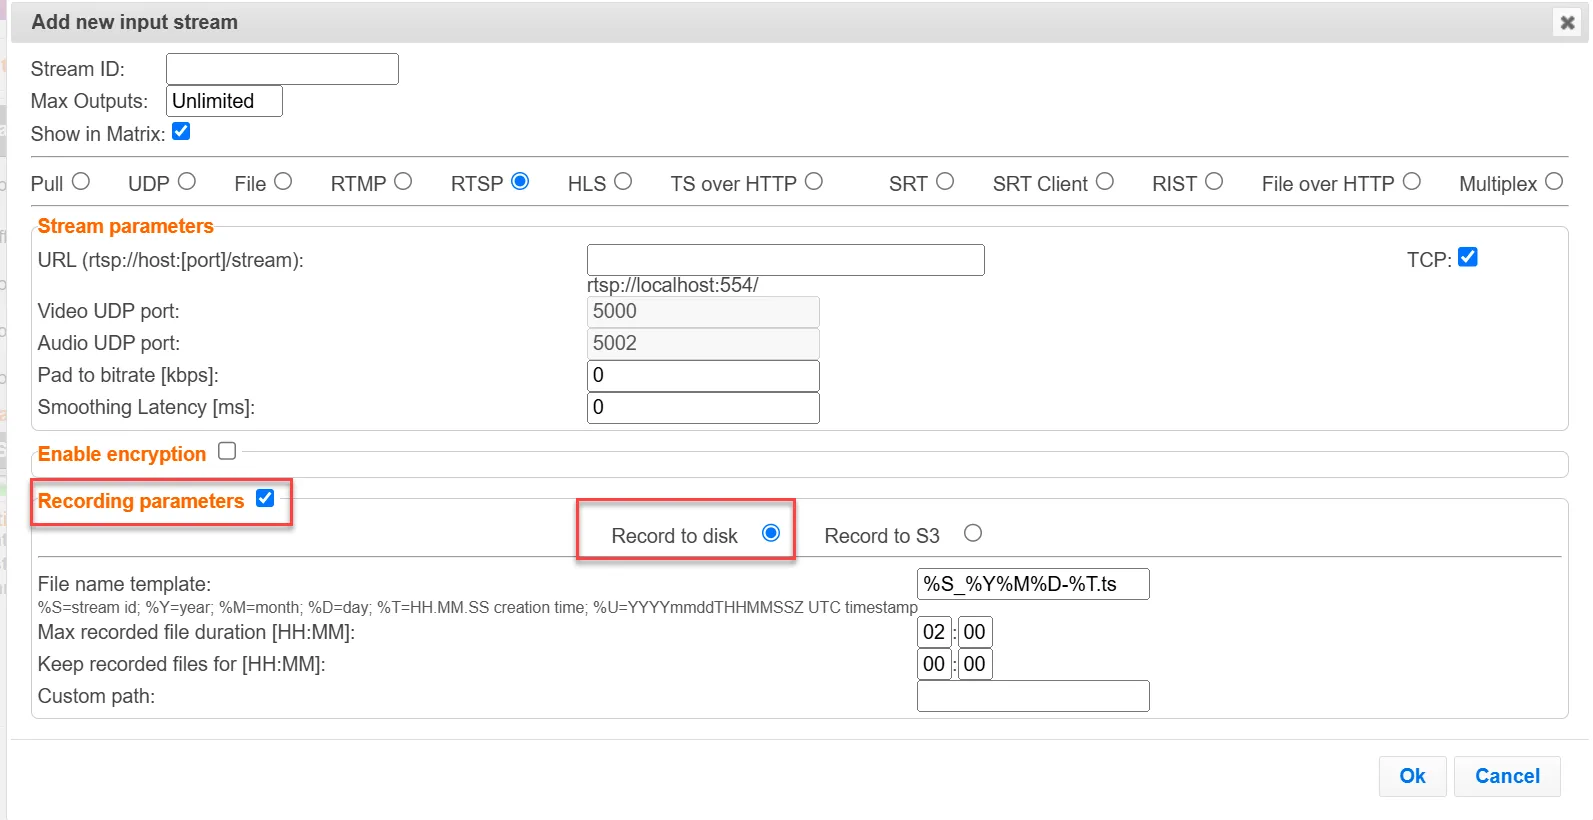
Task: Select the Pull input type
Action: click(81, 181)
